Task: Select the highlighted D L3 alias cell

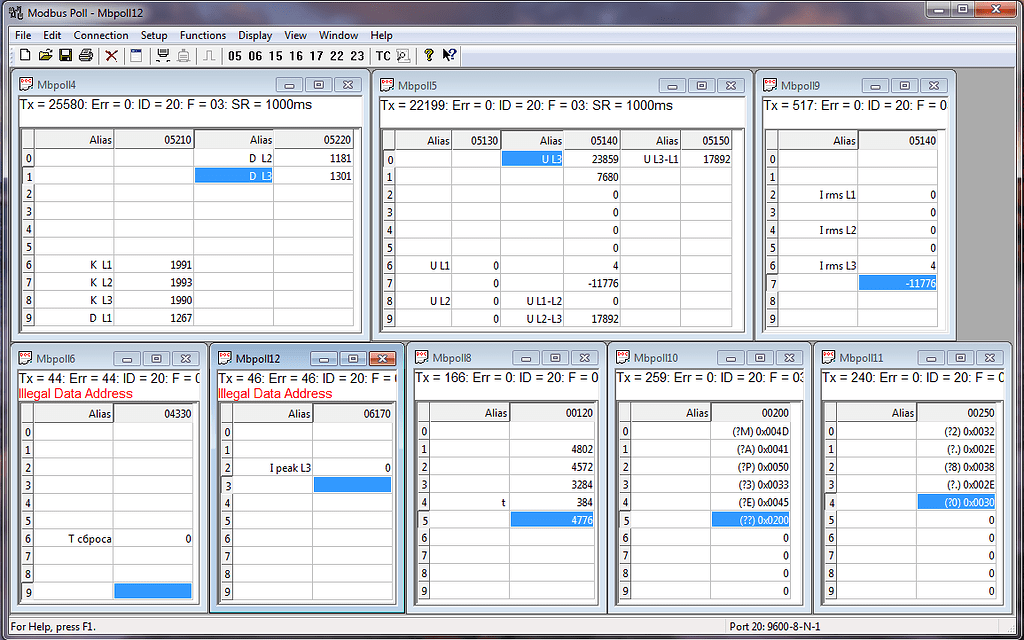Action: pyautogui.click(x=234, y=176)
